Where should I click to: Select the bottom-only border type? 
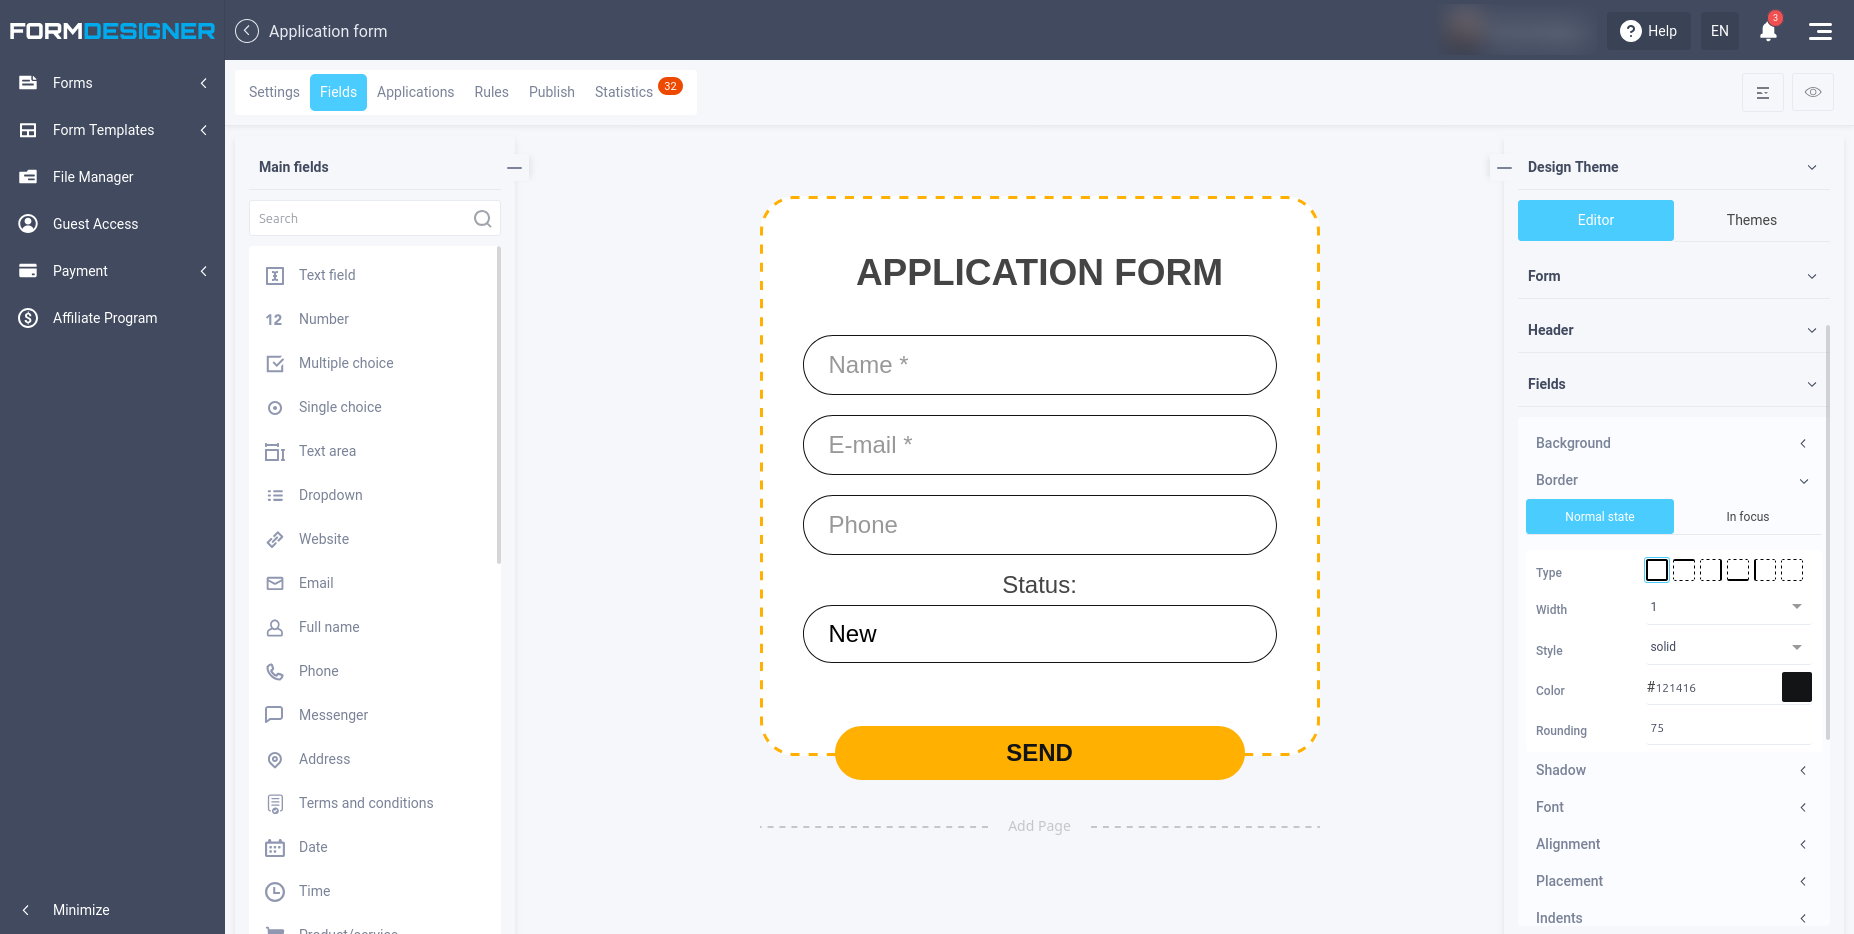click(1738, 570)
